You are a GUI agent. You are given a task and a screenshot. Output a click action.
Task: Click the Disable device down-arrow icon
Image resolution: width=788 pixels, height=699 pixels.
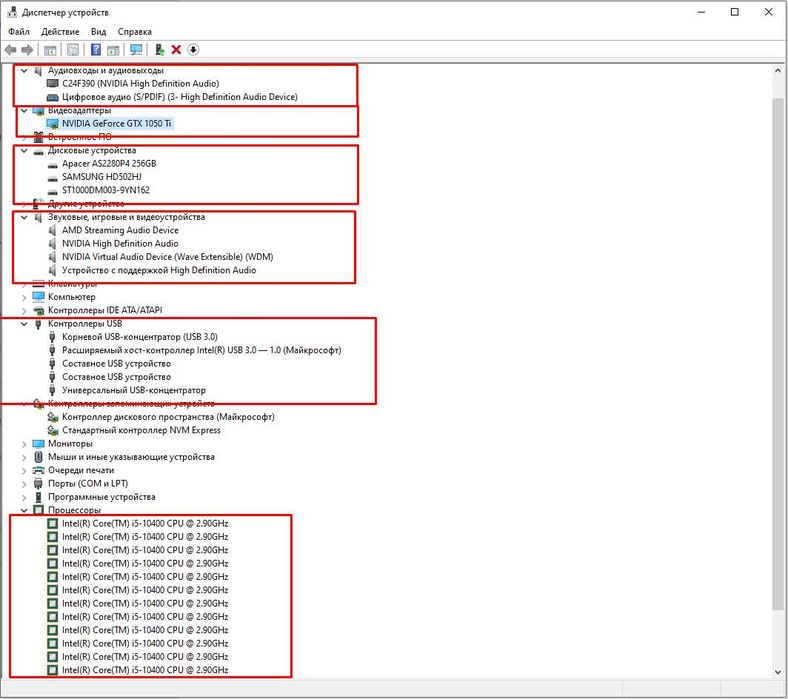pos(193,50)
